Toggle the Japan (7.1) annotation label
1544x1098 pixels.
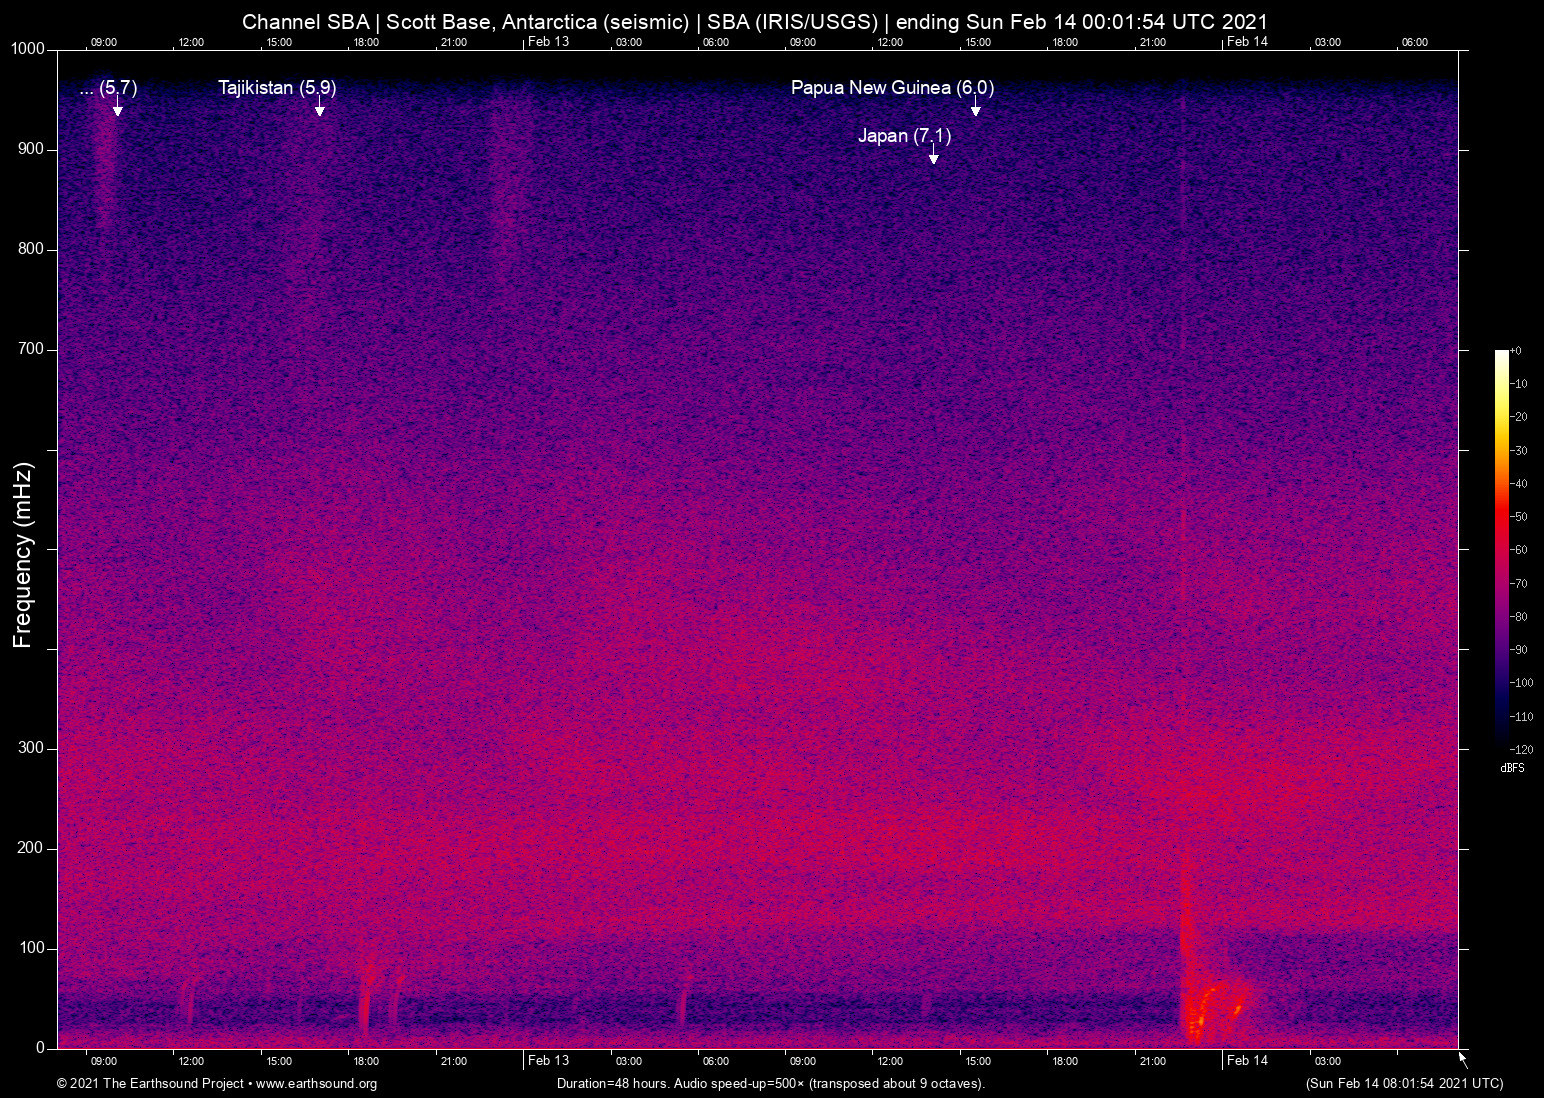click(903, 135)
